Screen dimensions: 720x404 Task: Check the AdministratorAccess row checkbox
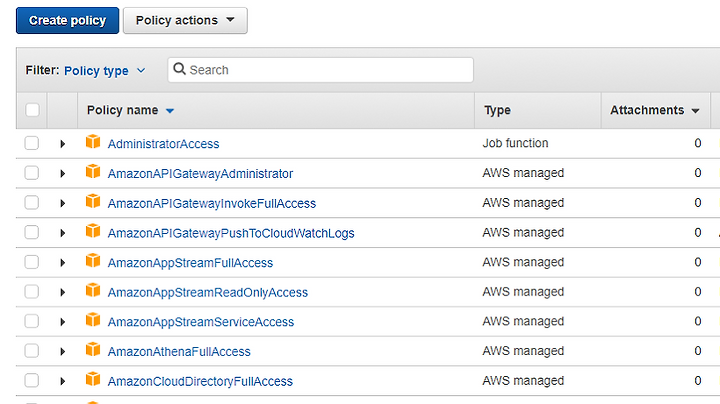tap(32, 143)
